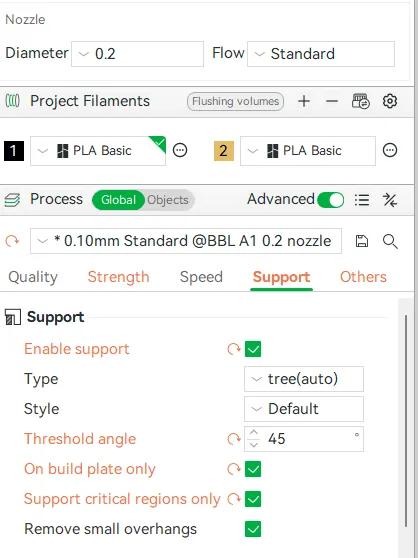418x558 pixels.
Task: Open the support Type dropdown showing tree(auto)
Action: (304, 379)
